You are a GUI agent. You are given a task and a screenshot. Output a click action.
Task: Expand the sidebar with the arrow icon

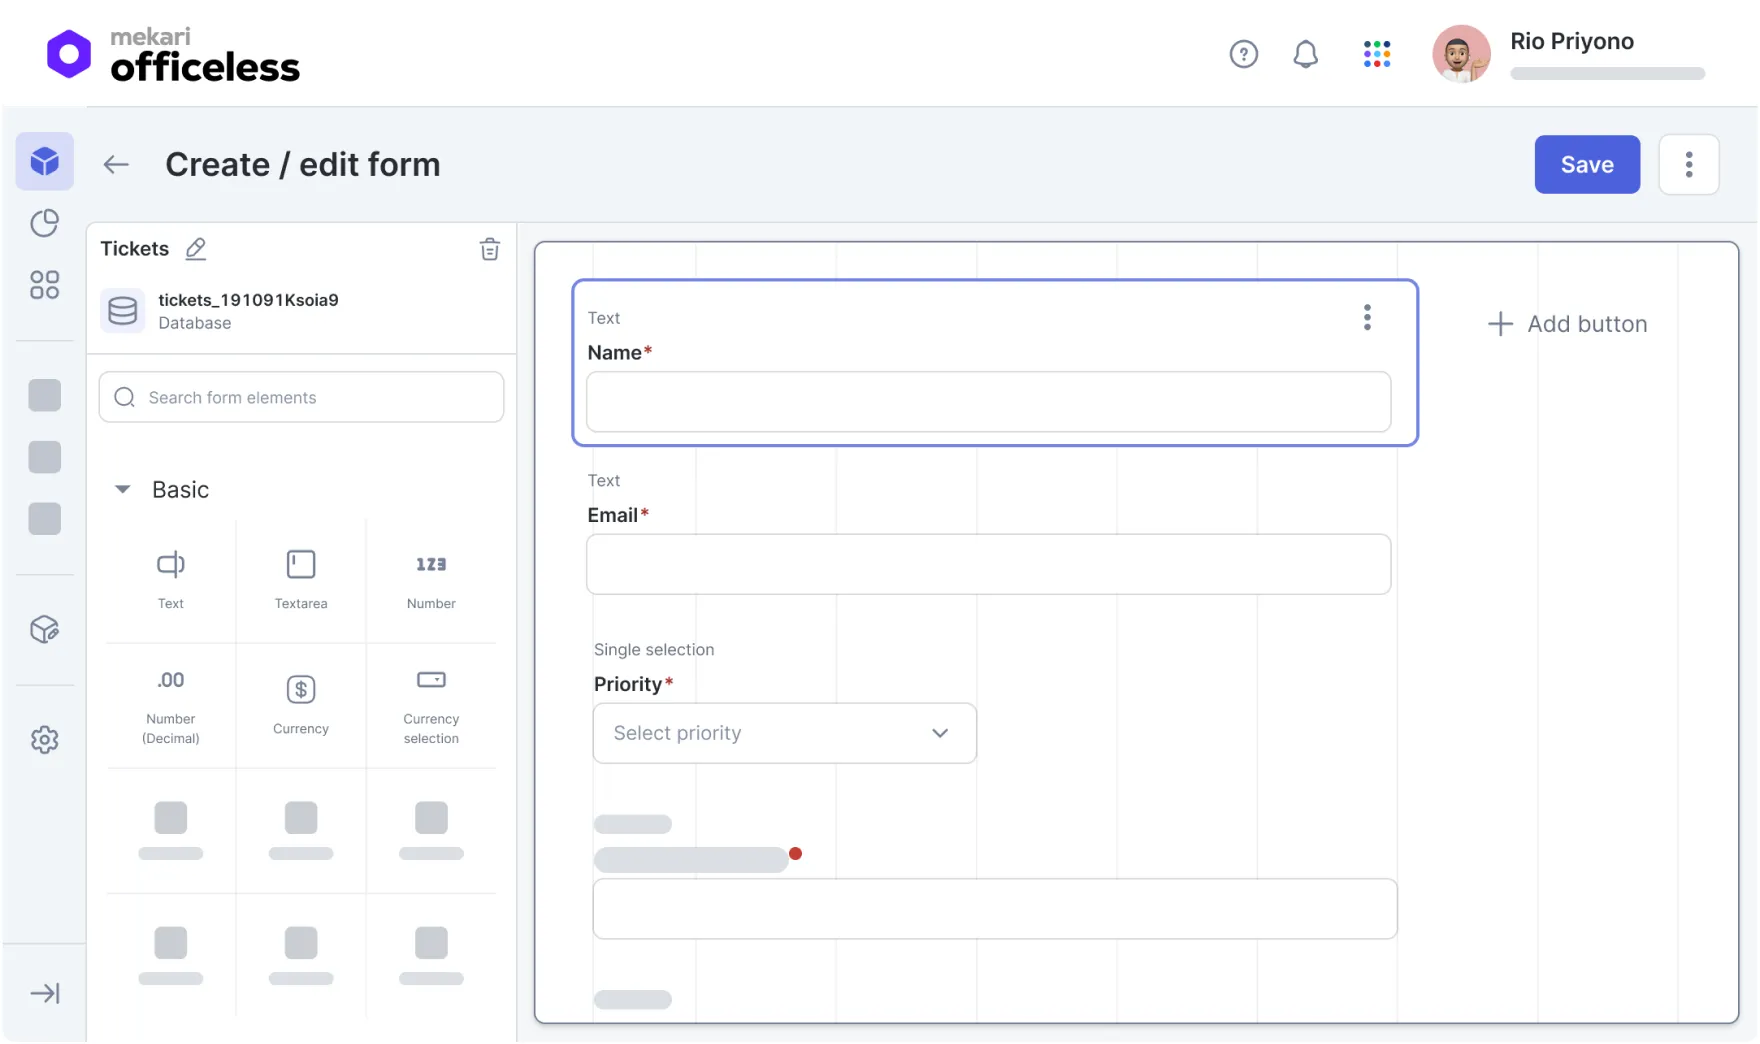point(45,993)
